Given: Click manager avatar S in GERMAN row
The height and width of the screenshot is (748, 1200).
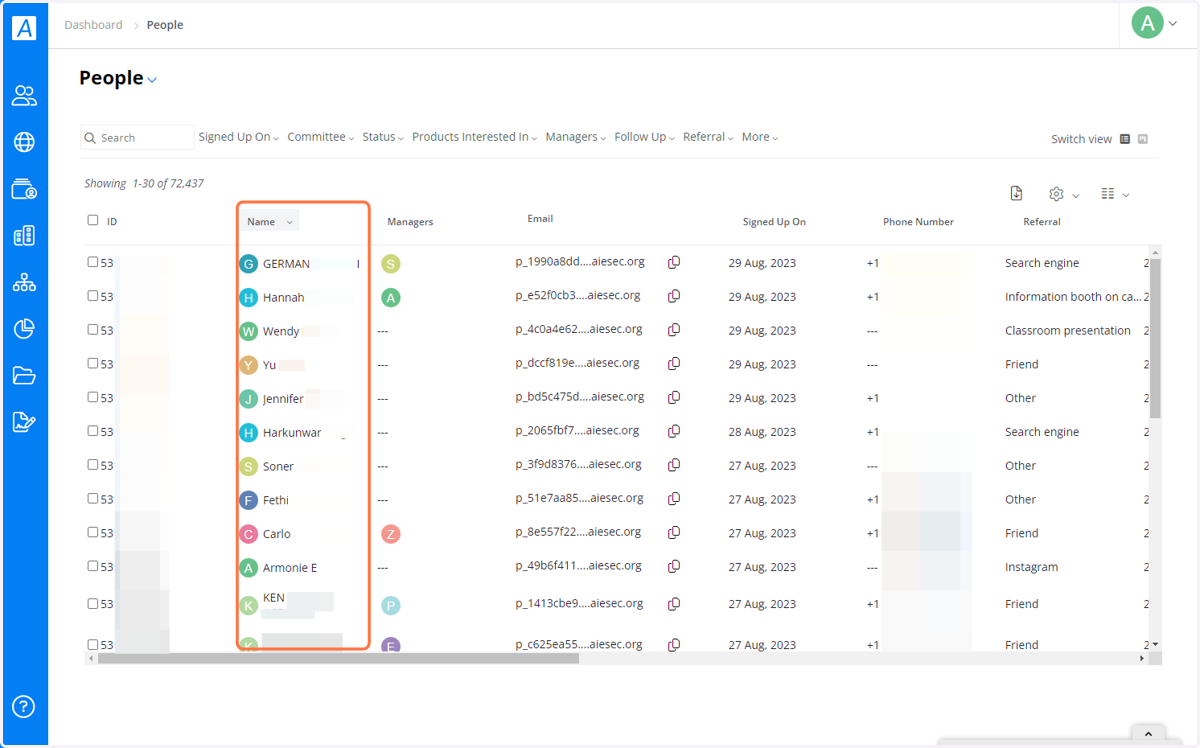Looking at the screenshot, I should [x=391, y=264].
